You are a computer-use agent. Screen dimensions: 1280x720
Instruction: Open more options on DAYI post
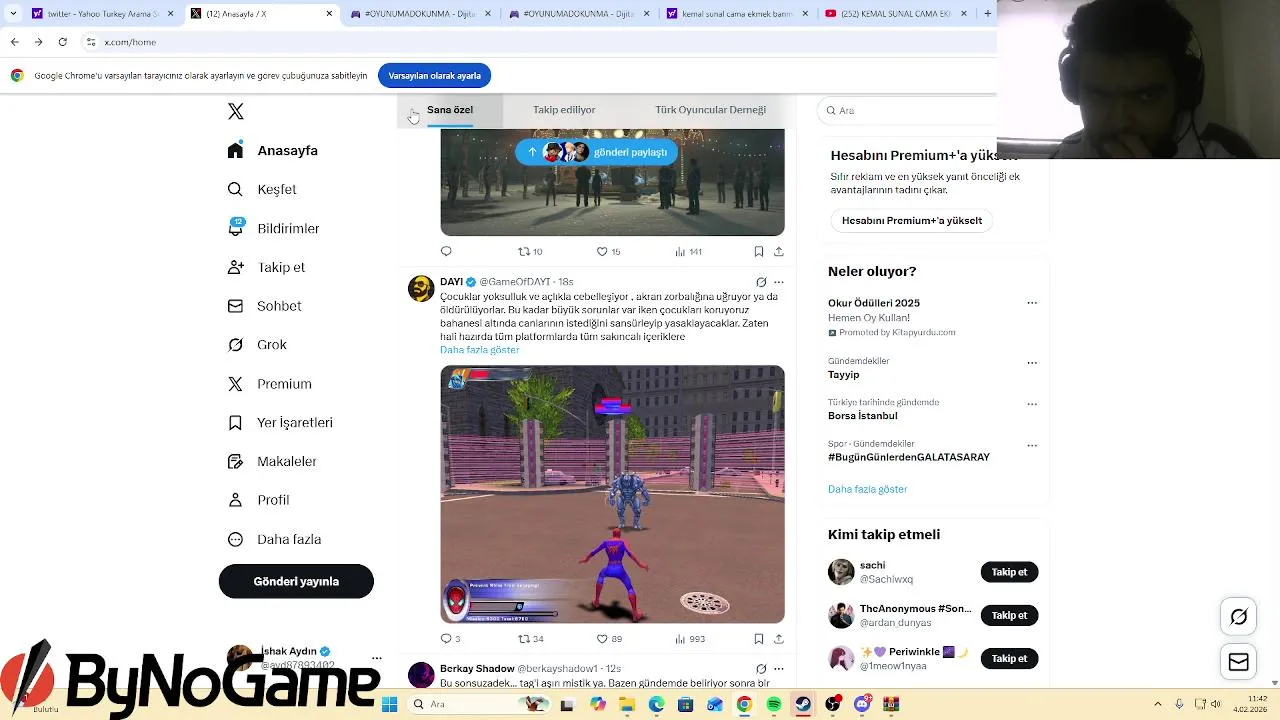pyautogui.click(x=779, y=282)
